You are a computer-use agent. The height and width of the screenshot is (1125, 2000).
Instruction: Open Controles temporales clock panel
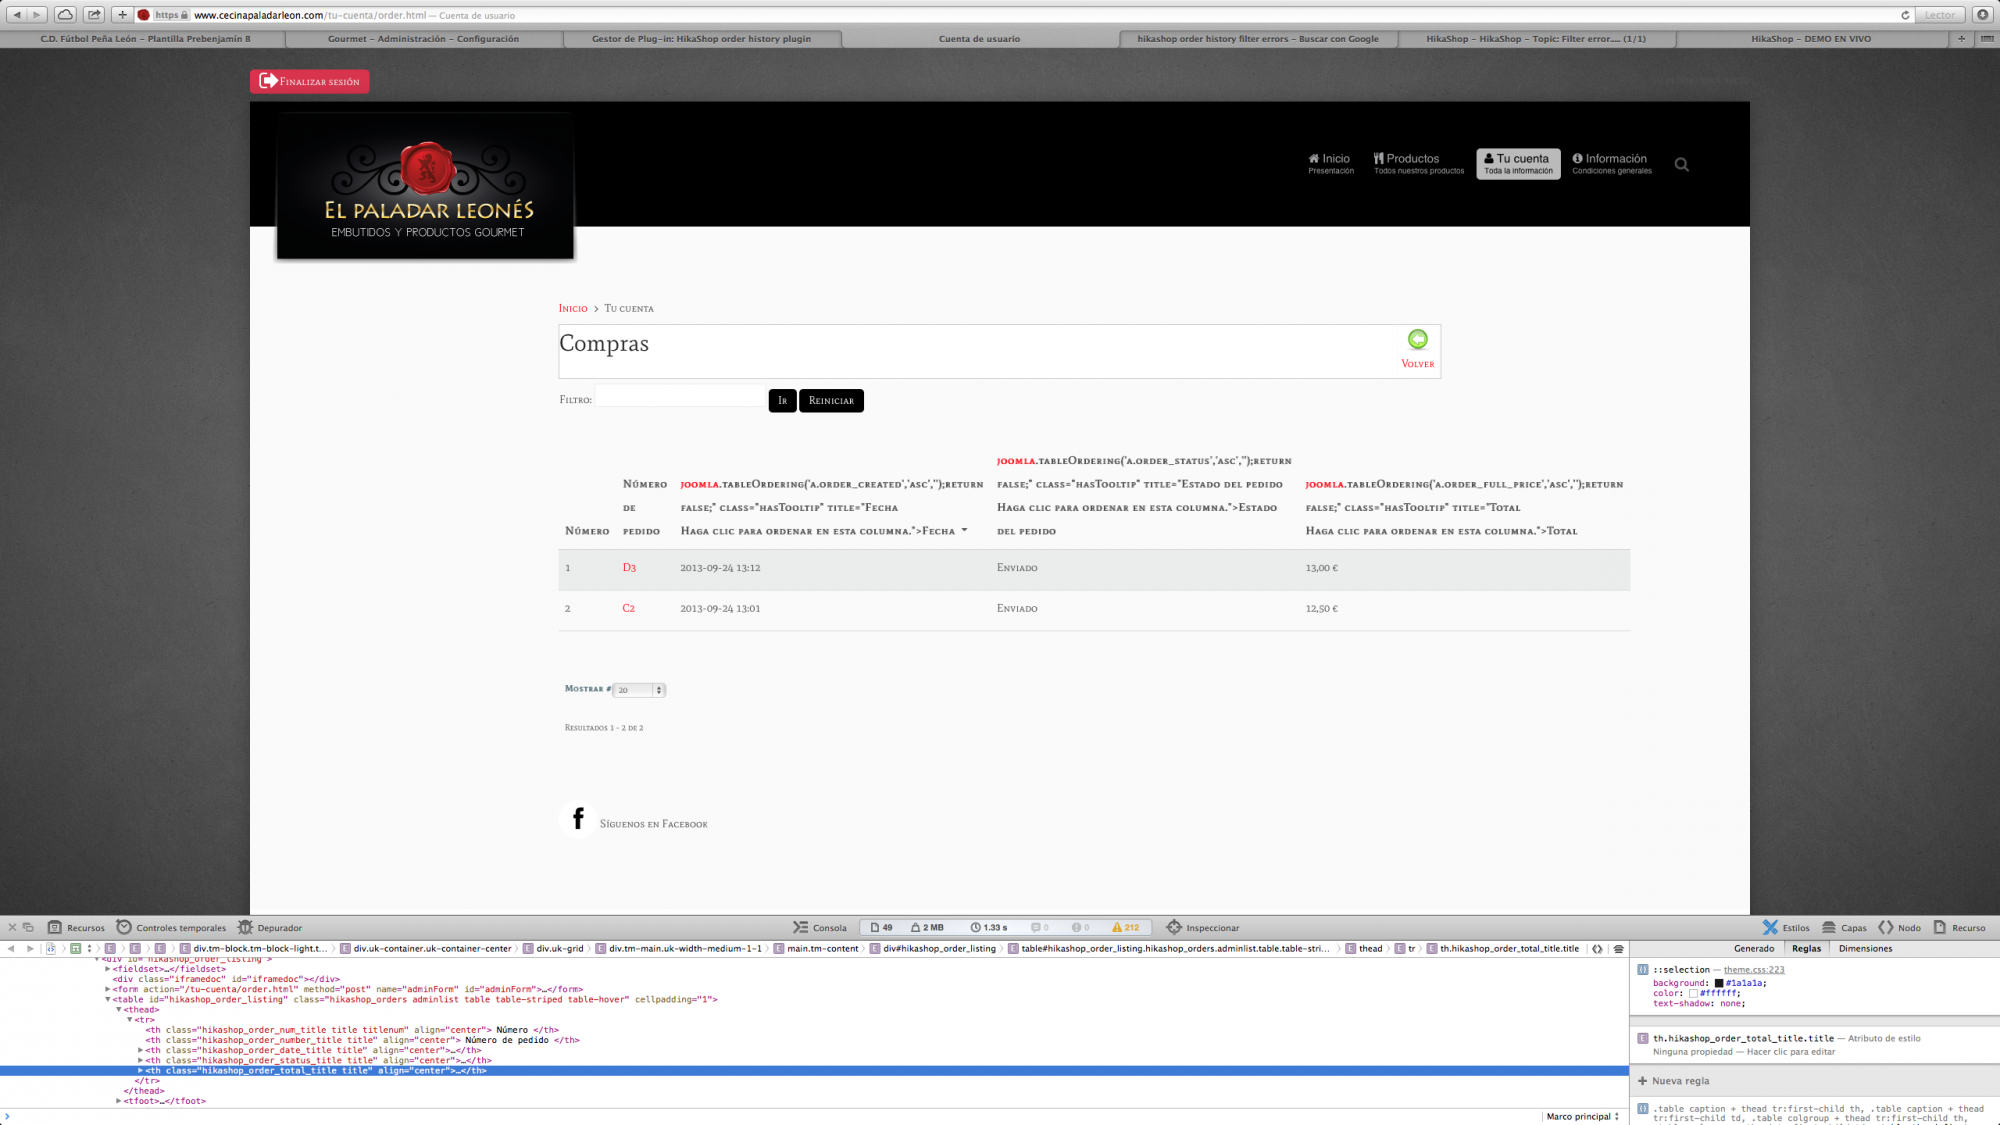125,927
